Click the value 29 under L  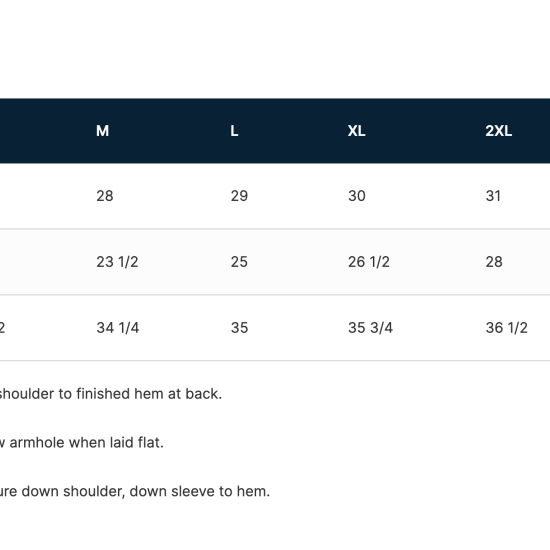tap(239, 196)
